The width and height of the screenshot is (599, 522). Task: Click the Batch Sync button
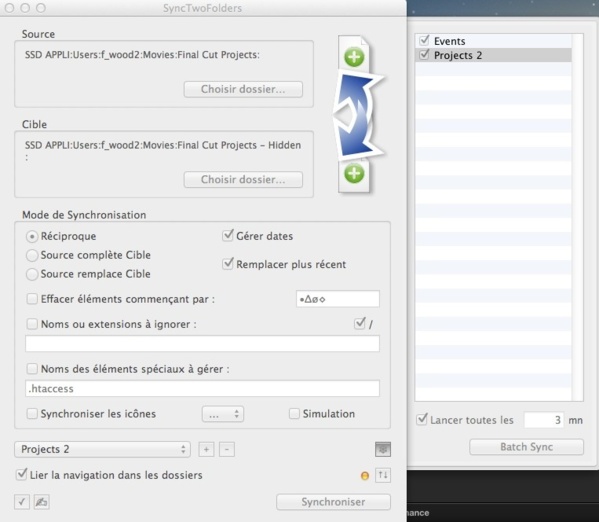(x=526, y=447)
